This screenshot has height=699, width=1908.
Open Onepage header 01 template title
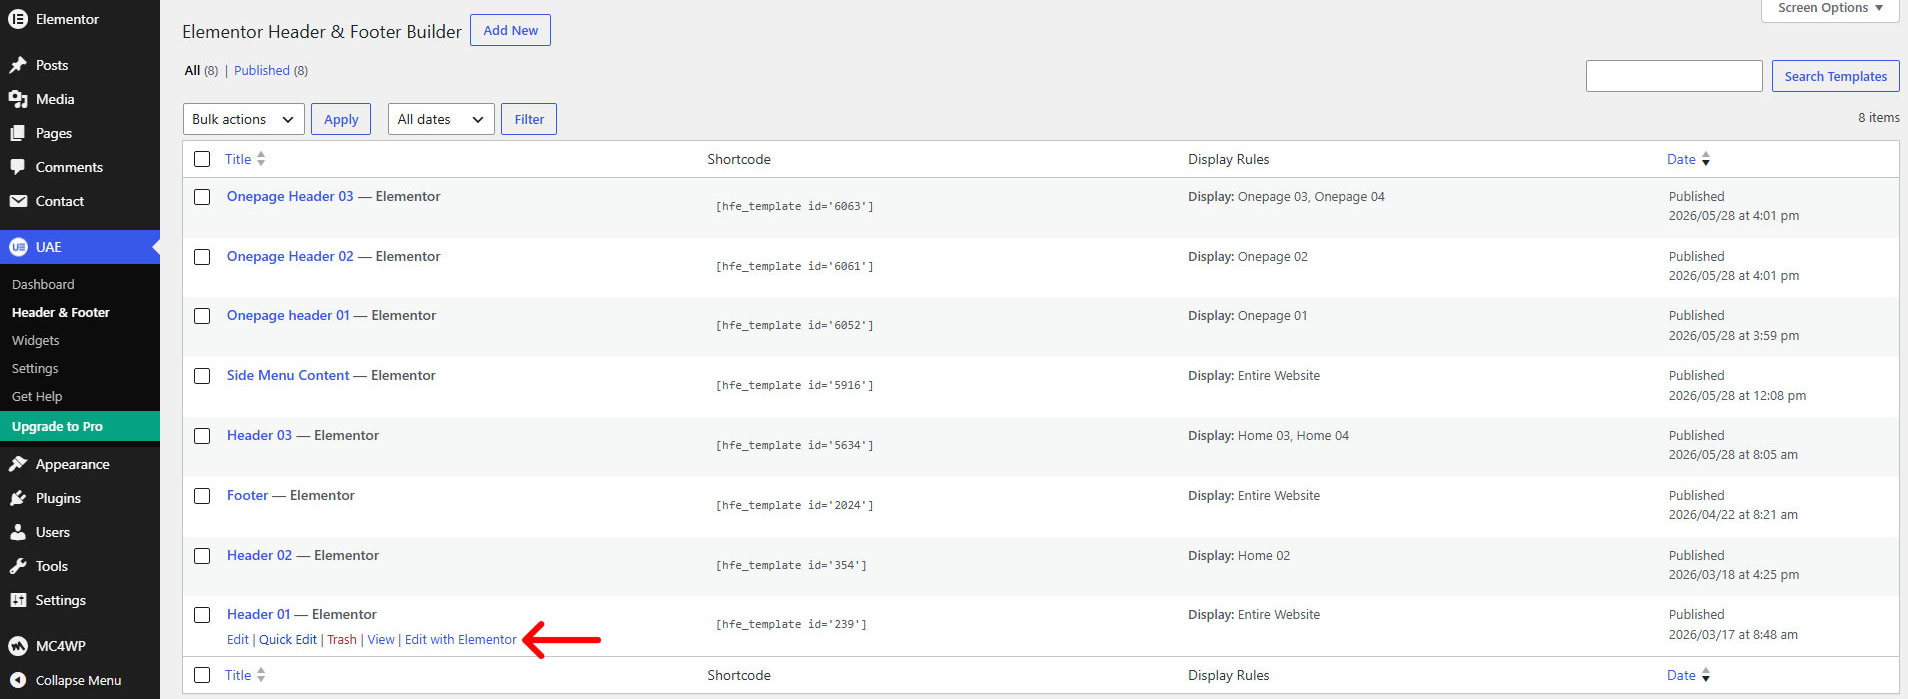(288, 315)
